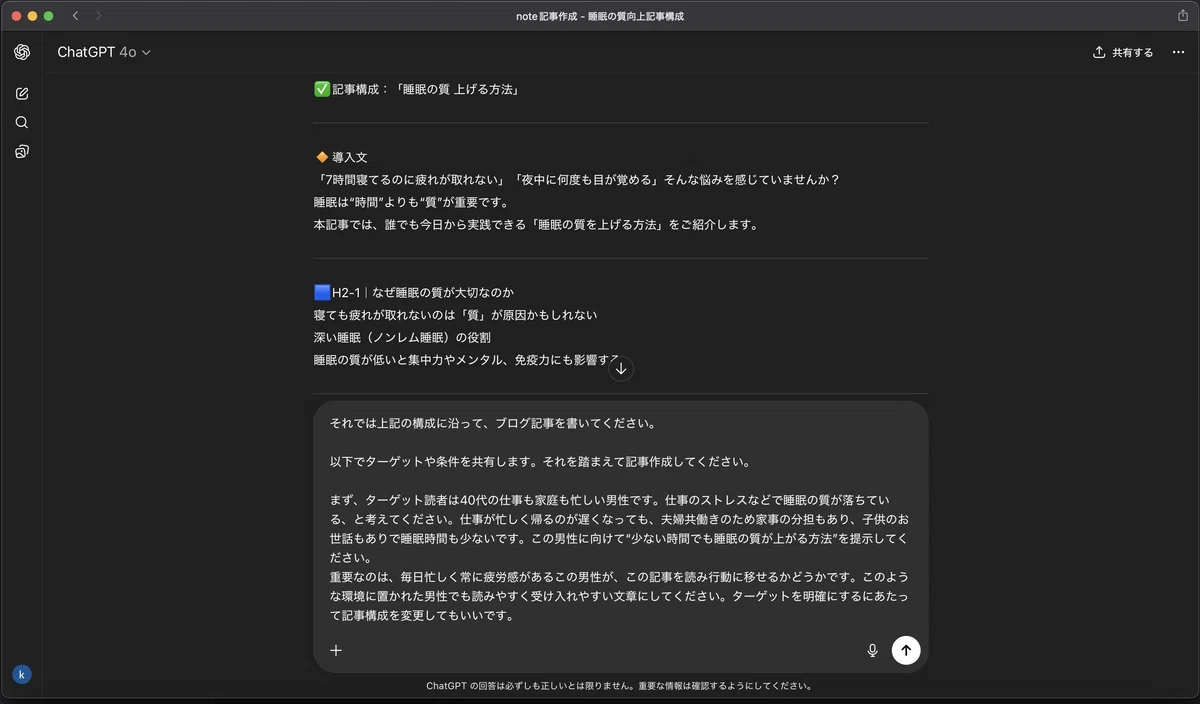Viewport: 1200px width, 704px height.
Task: Click the ChatGPT disclaimer text at bottom
Action: click(619, 686)
